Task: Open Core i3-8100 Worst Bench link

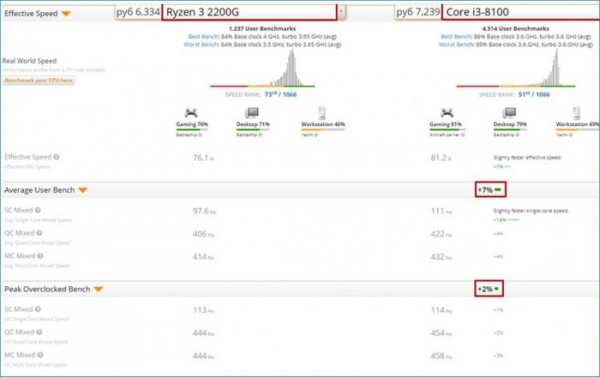Action: pos(457,45)
